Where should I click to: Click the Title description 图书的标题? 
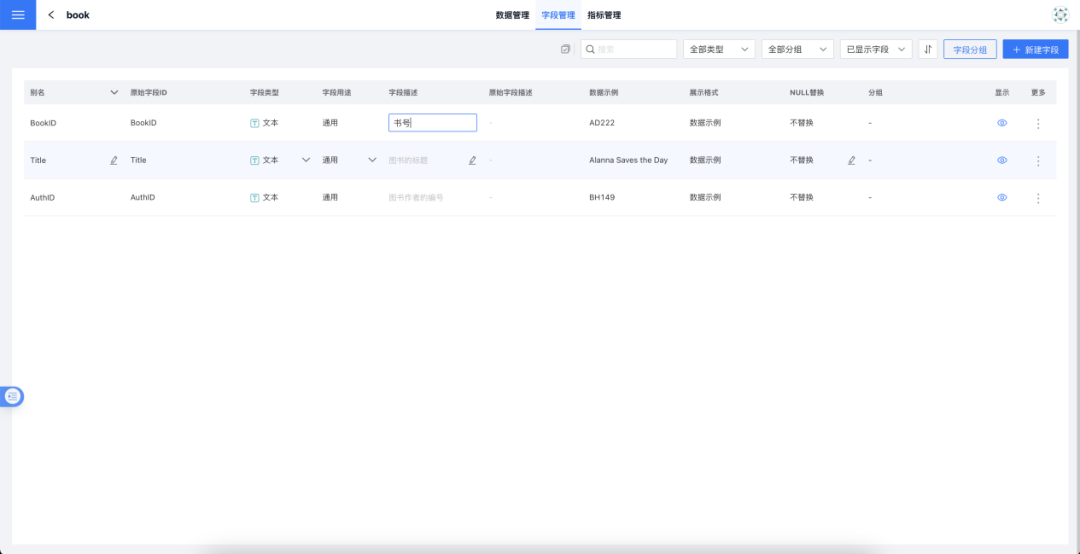coord(408,160)
